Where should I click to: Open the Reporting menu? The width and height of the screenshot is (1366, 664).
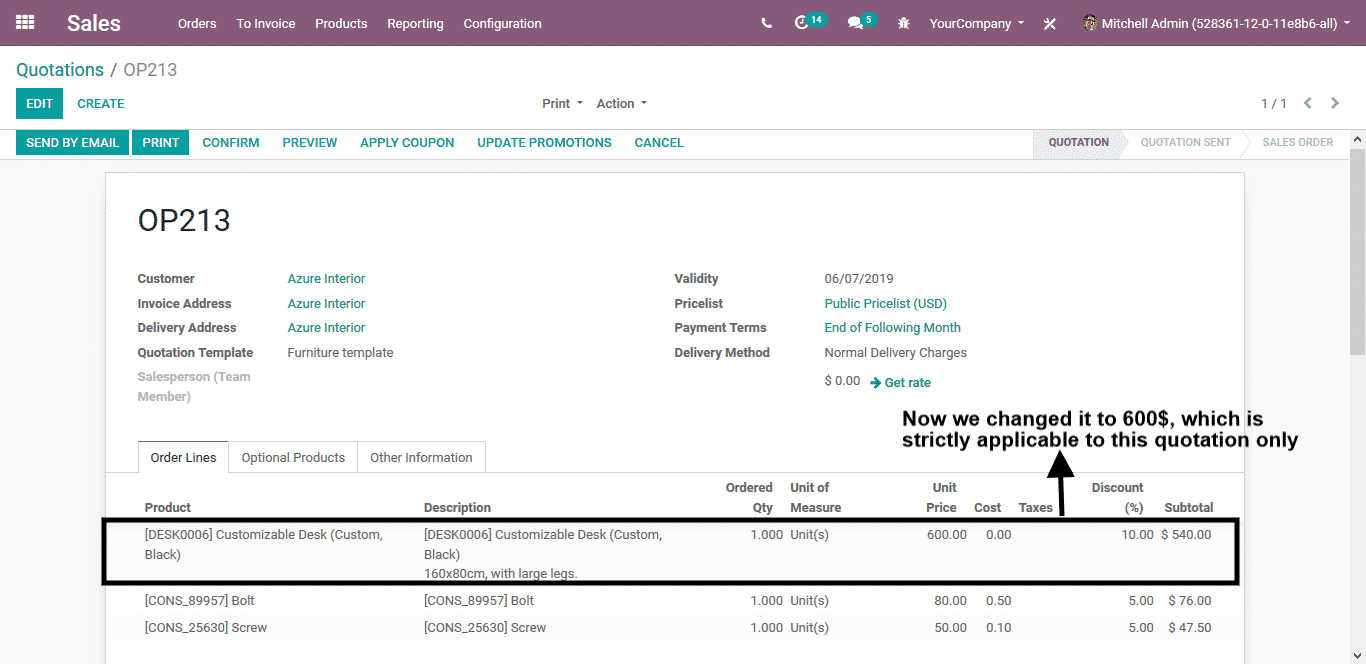pyautogui.click(x=415, y=23)
